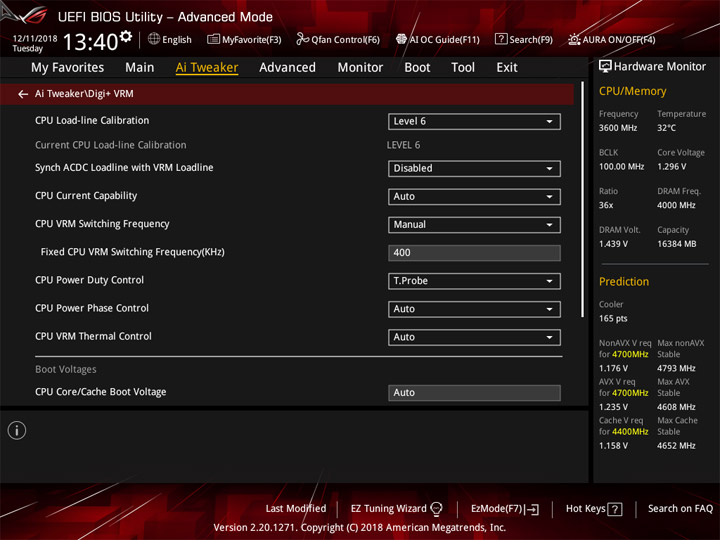Click the info icon in the help area

coord(17,431)
